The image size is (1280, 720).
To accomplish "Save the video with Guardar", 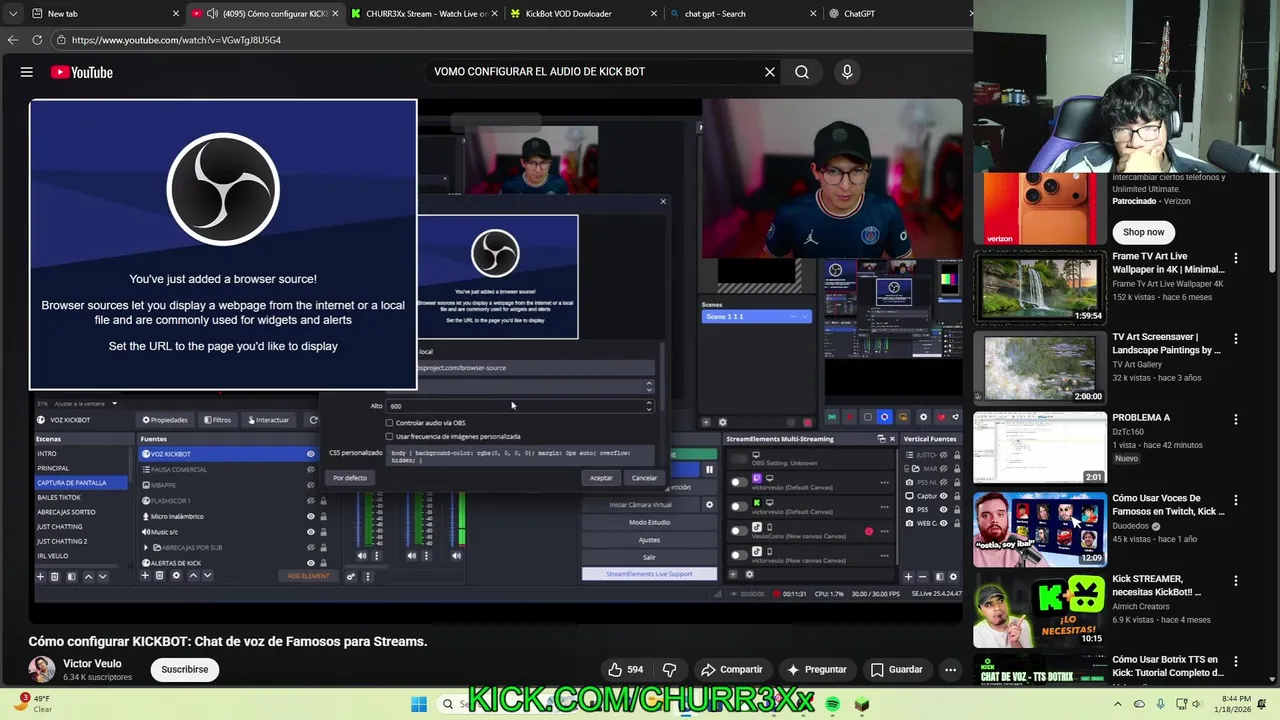I will [x=896, y=669].
